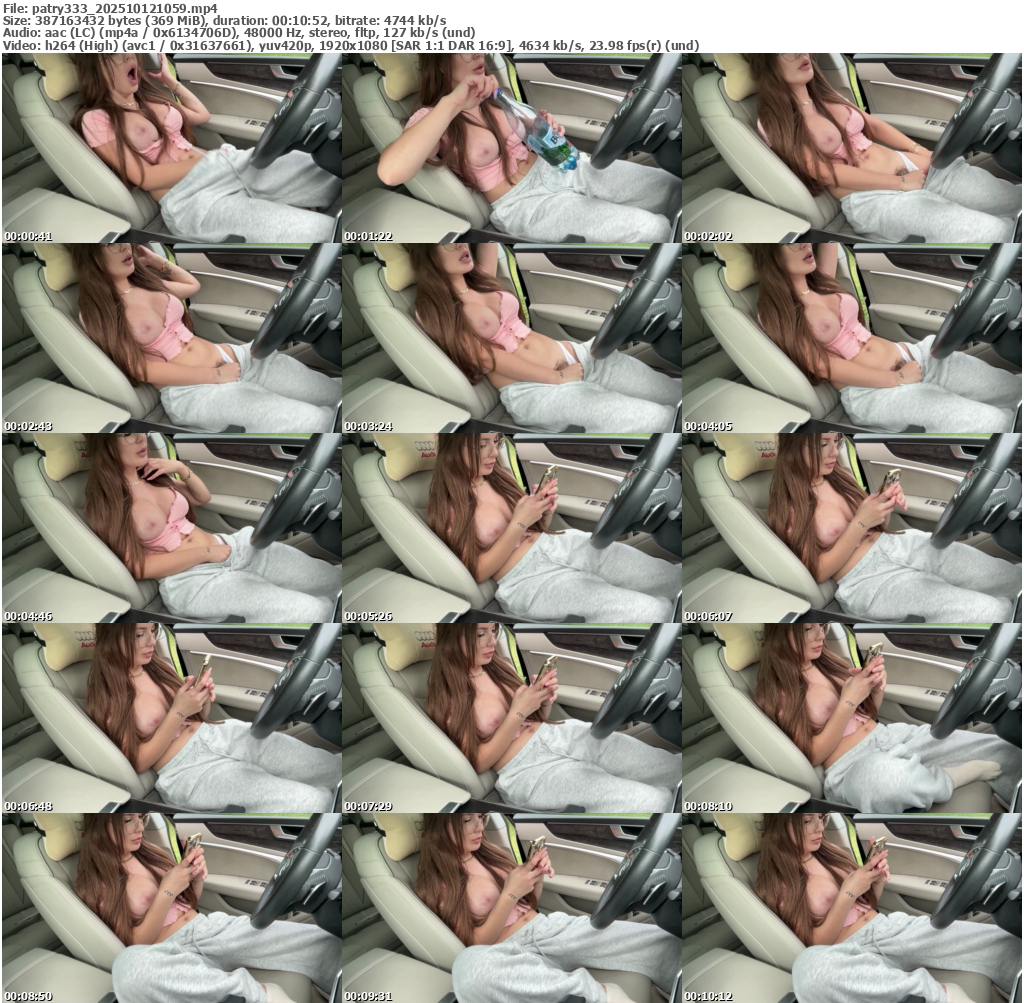Image resolution: width=1024 pixels, height=1003 pixels.
Task: Select the thumbnail at timestamp 00:07:29
Action: (x=511, y=718)
